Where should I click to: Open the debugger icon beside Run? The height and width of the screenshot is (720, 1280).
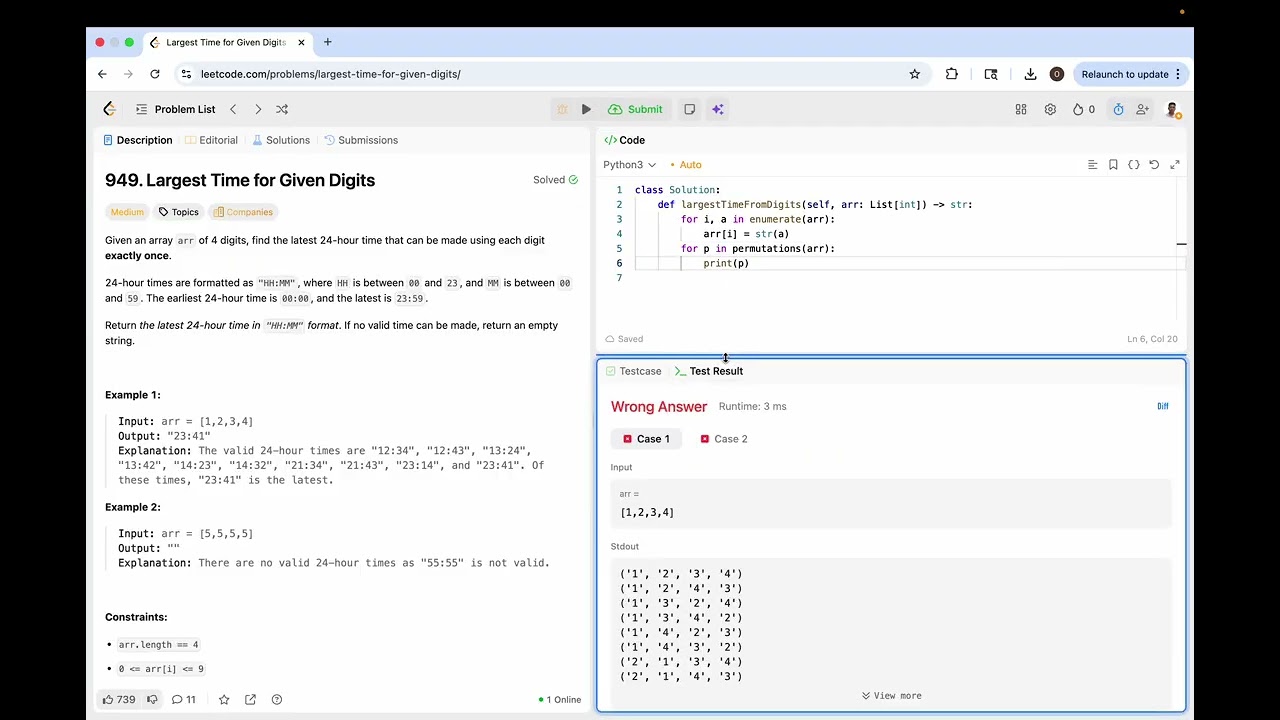tap(562, 109)
